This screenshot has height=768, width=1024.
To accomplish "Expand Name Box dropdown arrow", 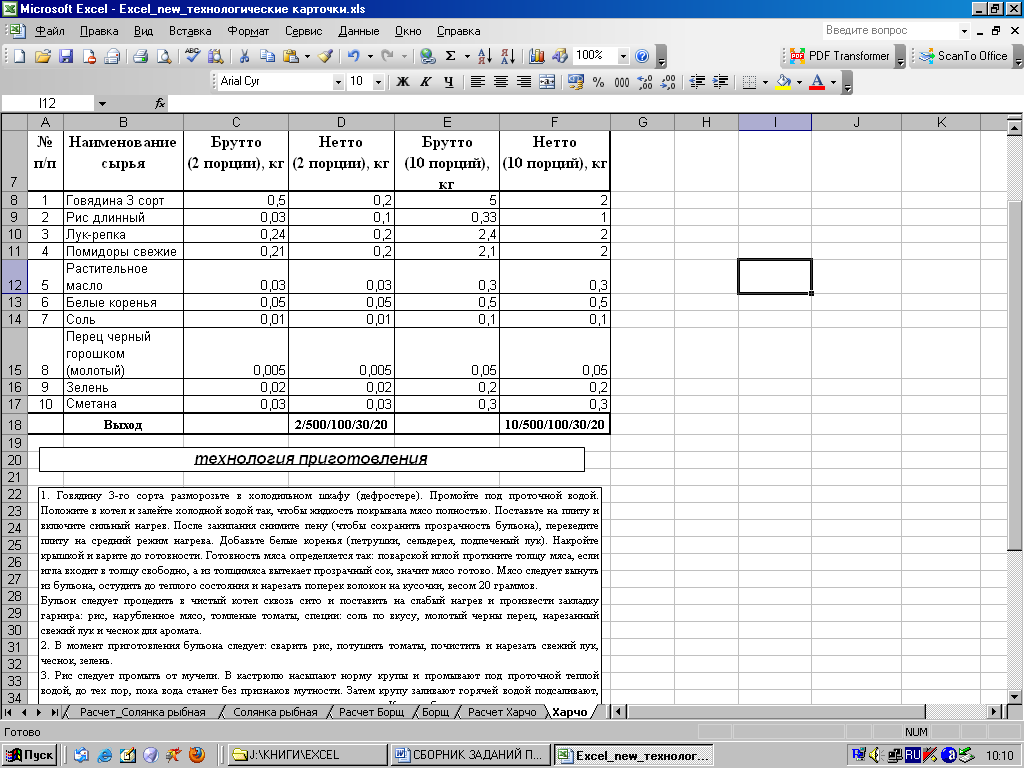I will [102, 103].
